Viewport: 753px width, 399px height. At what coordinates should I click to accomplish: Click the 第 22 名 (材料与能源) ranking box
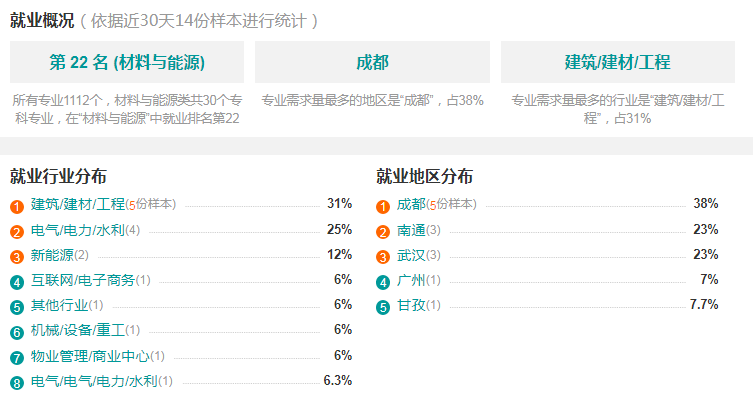tap(127, 62)
